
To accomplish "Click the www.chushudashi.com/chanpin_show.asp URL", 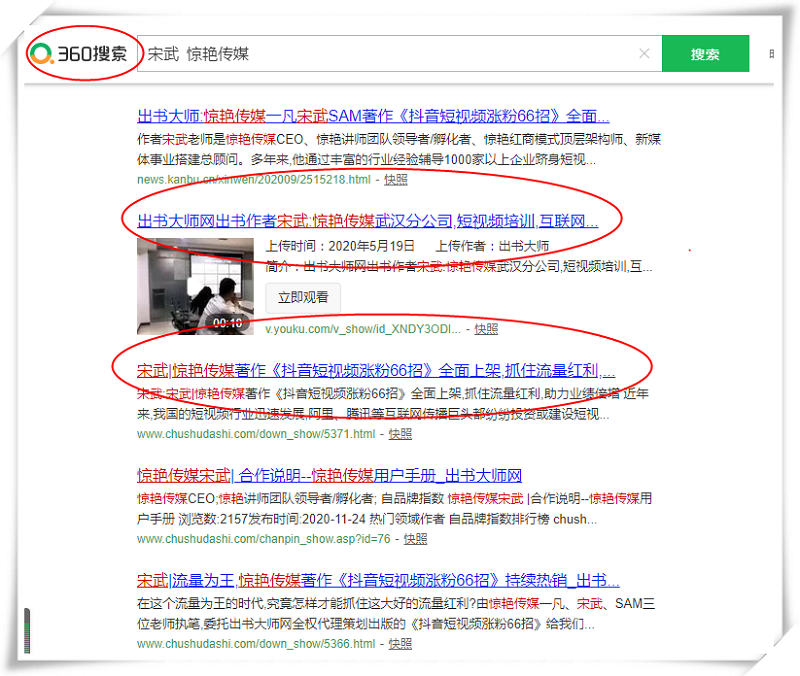I will point(264,539).
